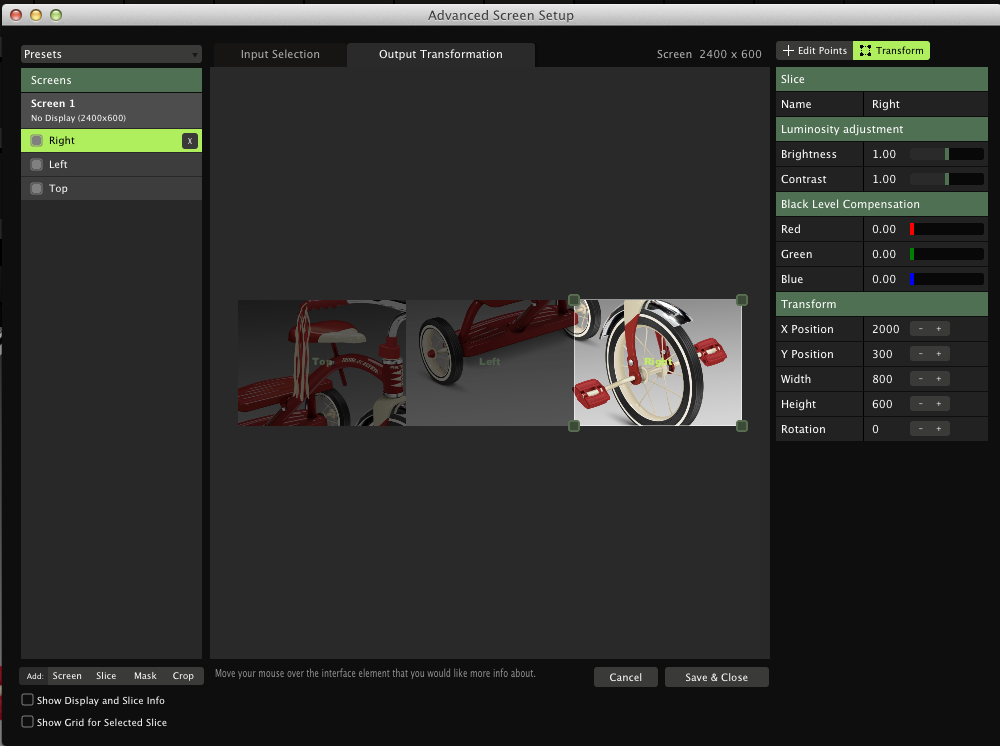Adjust the Brightness slider
Viewport: 1000px width, 746px height.
pyautogui.click(x=947, y=155)
